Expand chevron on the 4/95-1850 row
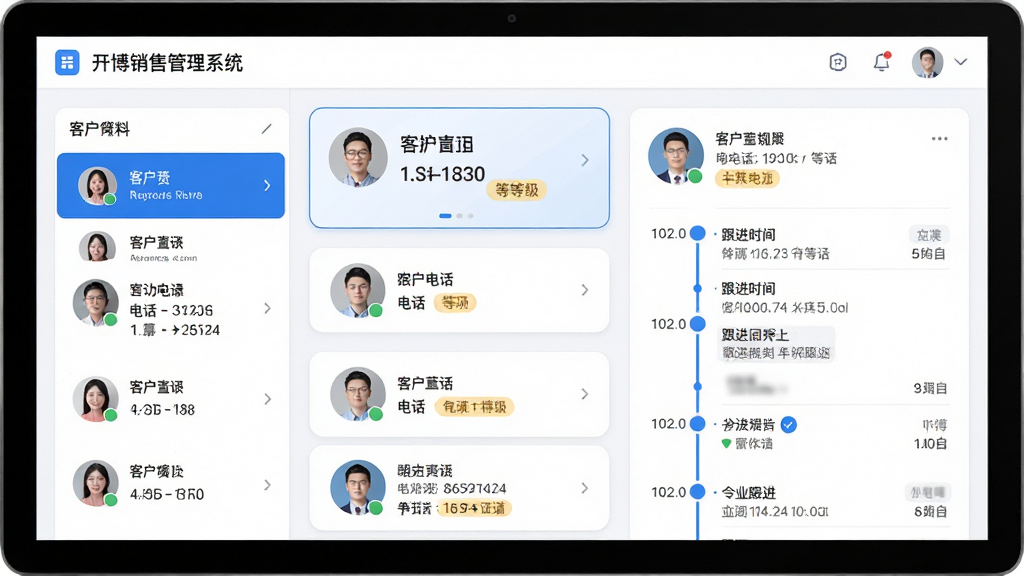This screenshot has height=576, width=1024. coord(267,485)
